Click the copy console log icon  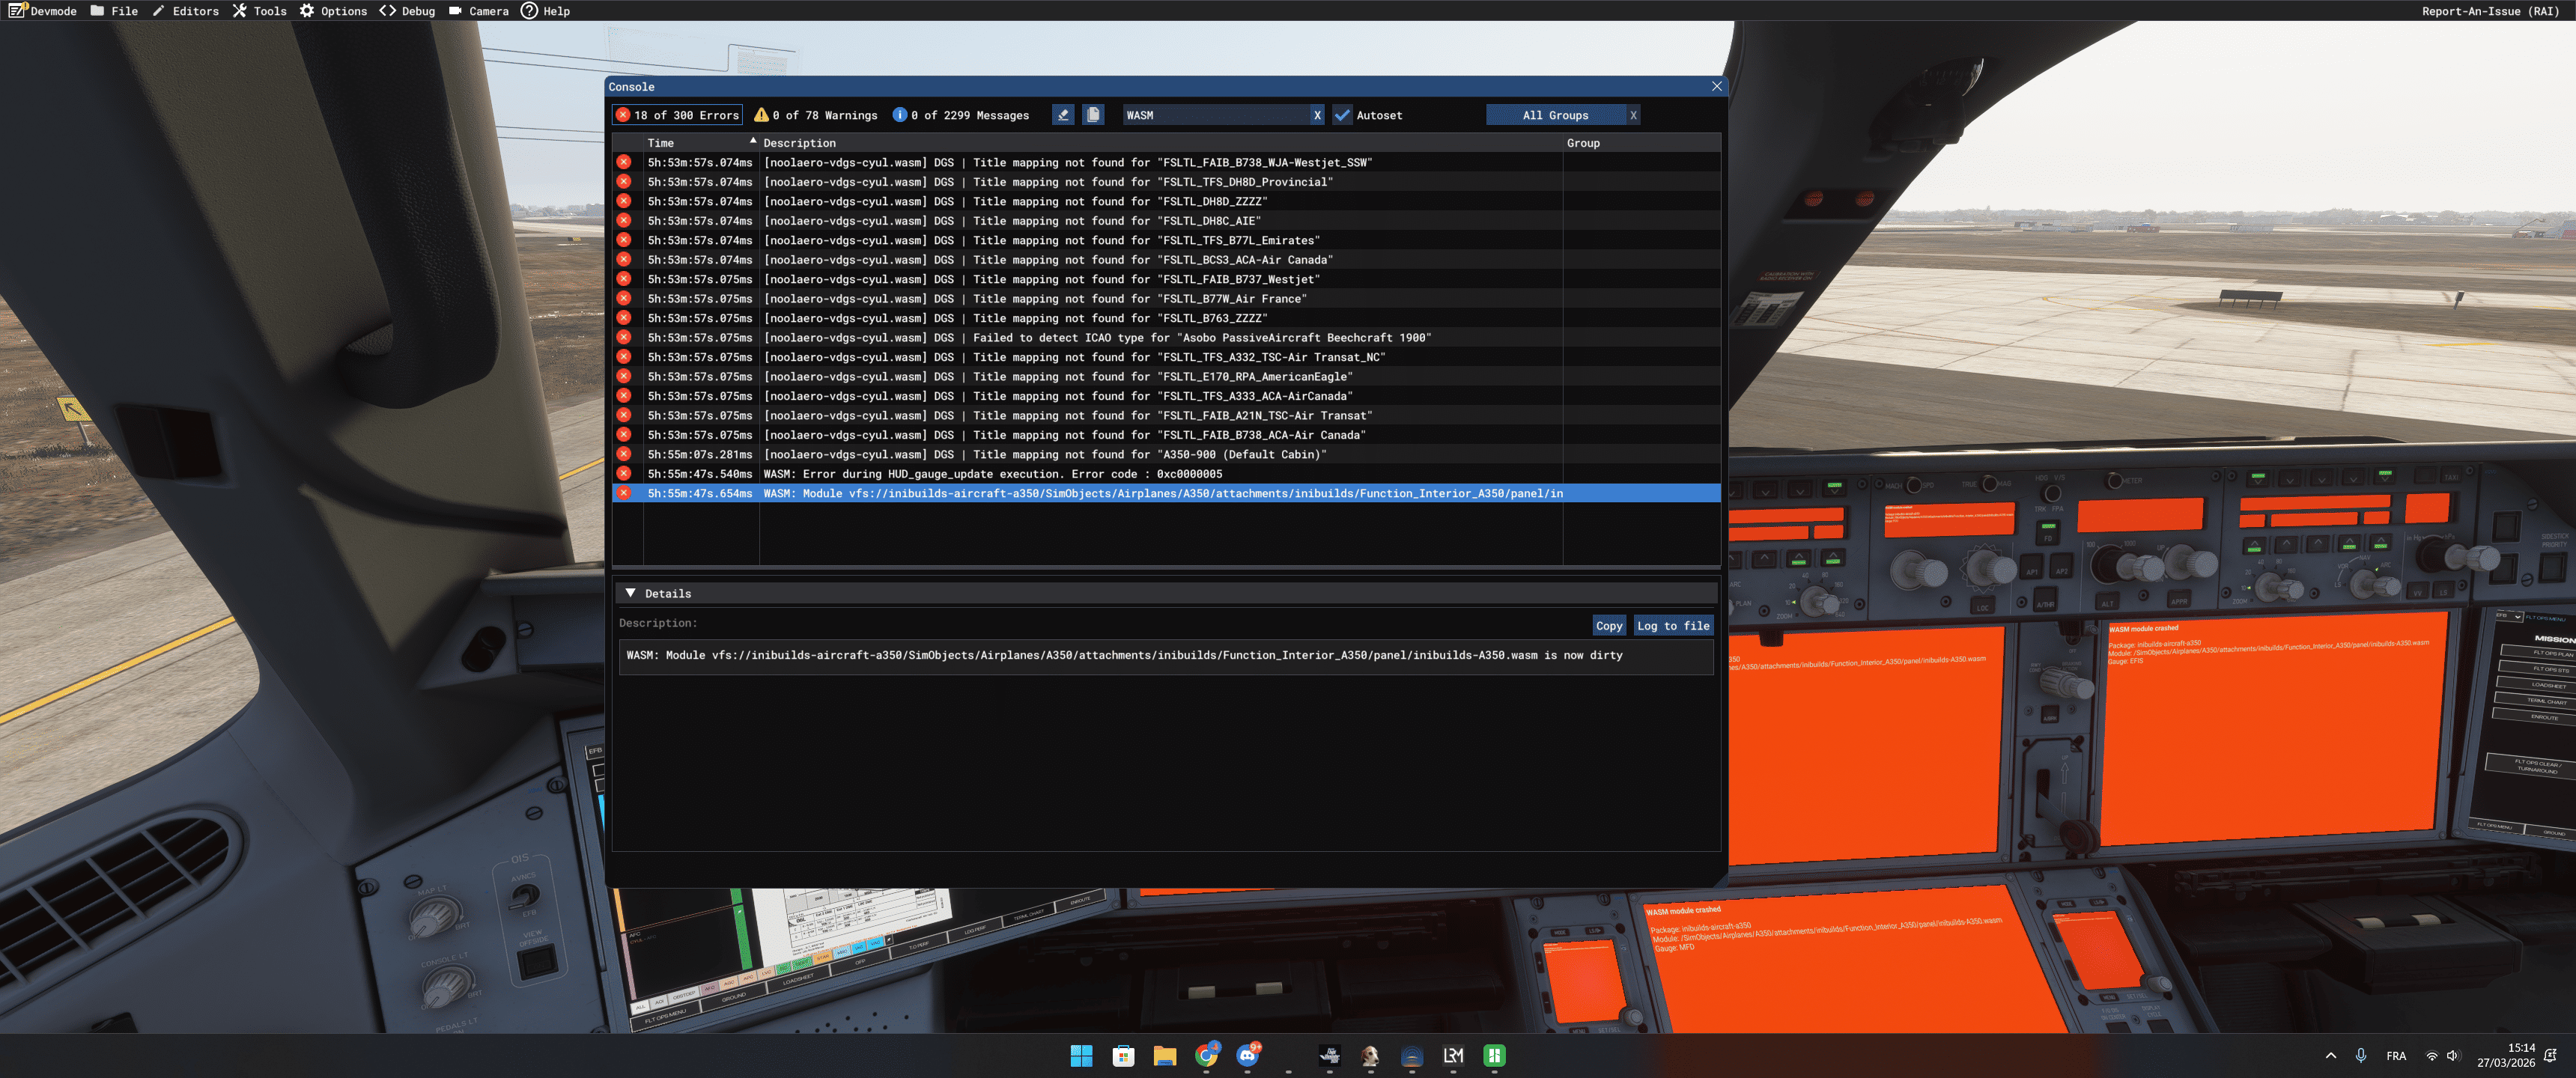coord(1093,115)
